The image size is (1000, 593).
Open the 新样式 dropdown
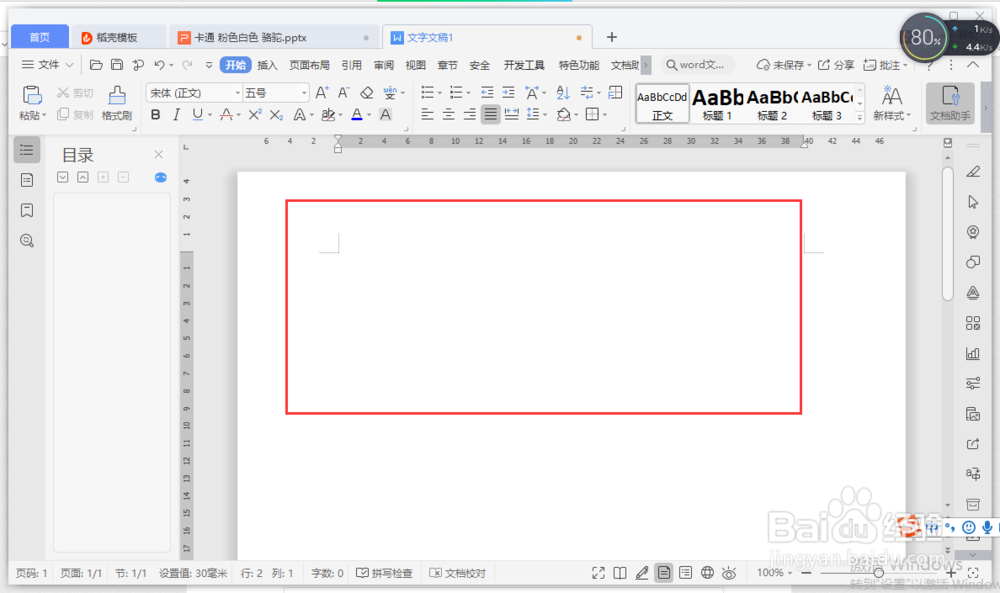(892, 115)
